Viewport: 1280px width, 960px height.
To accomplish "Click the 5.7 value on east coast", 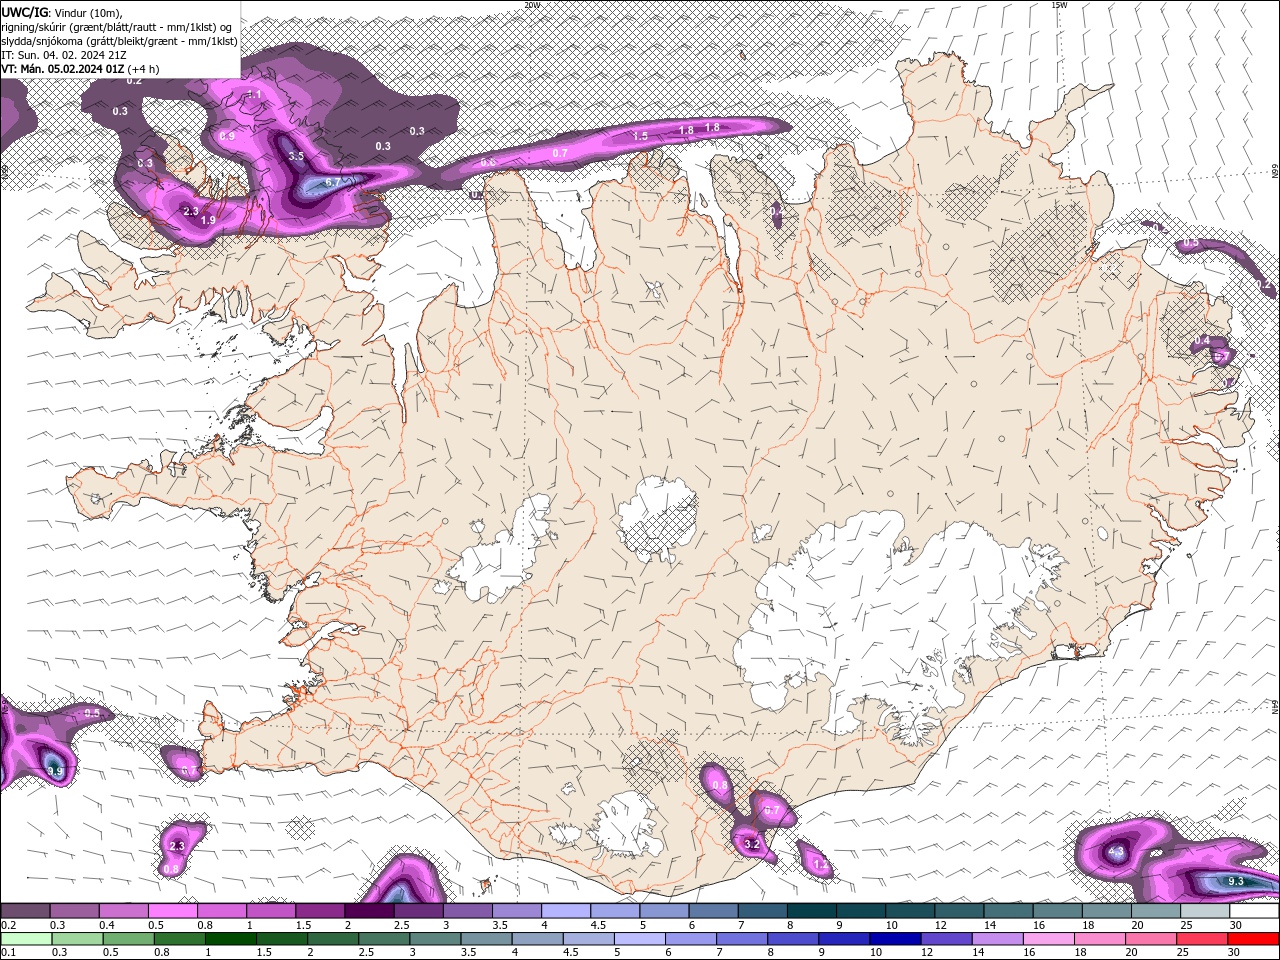I will click(1220, 356).
